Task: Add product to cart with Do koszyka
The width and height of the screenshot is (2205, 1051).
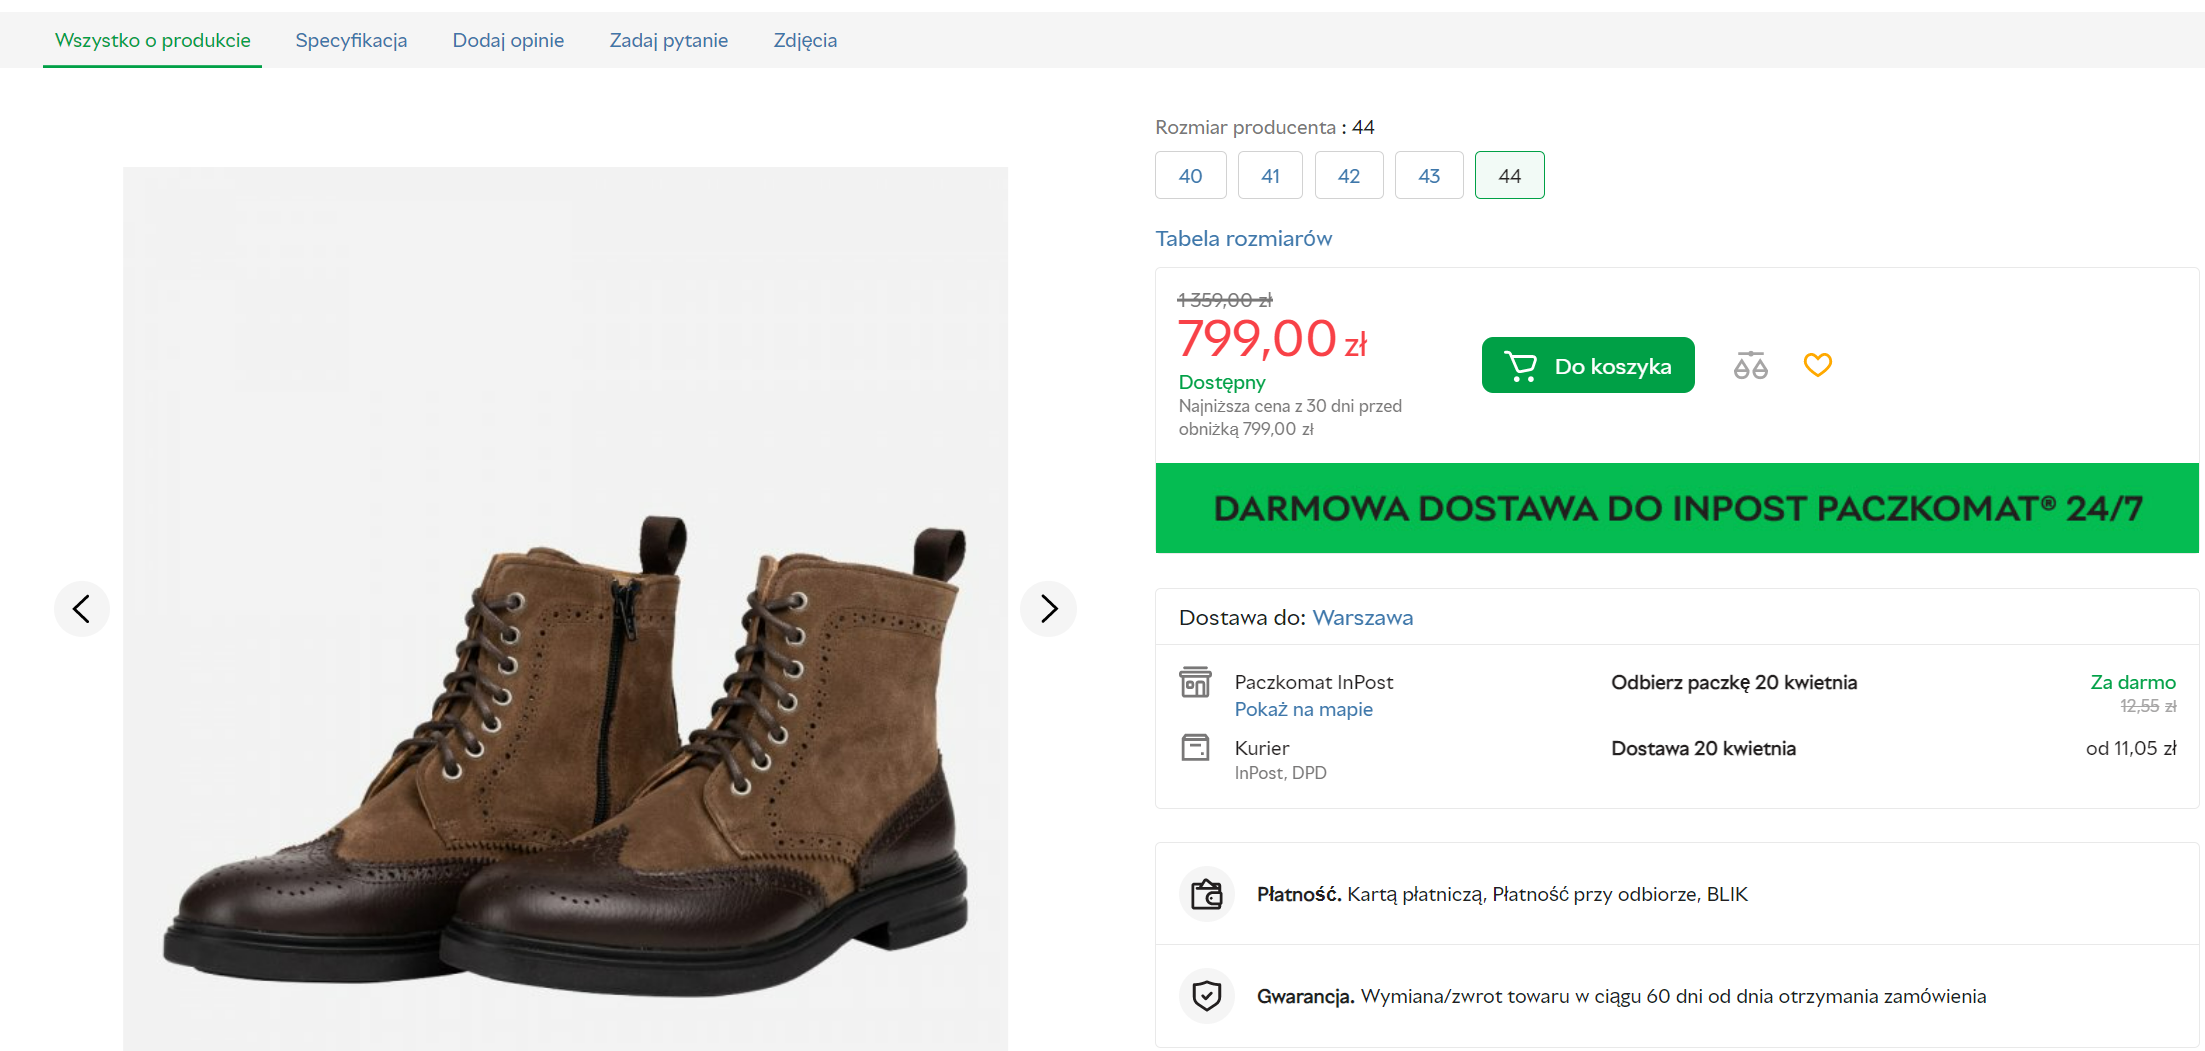Action: point(1588,366)
